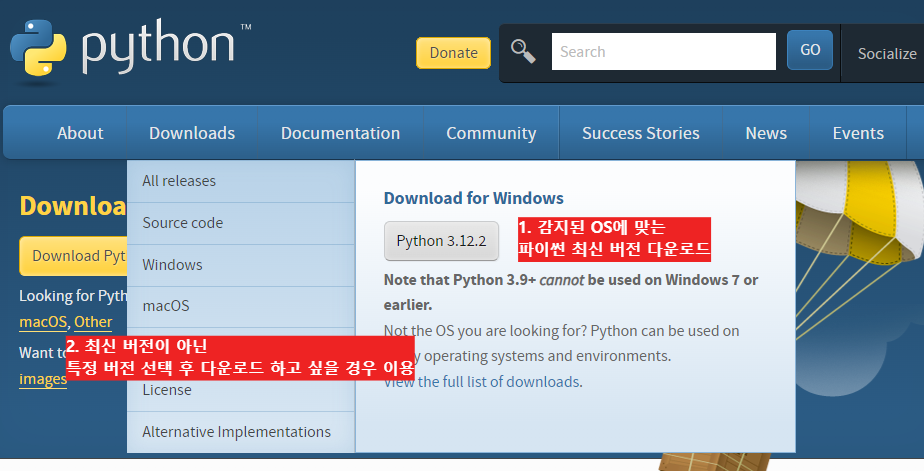Open the Community menu
Image resolution: width=924 pixels, height=471 pixels.
(491, 133)
